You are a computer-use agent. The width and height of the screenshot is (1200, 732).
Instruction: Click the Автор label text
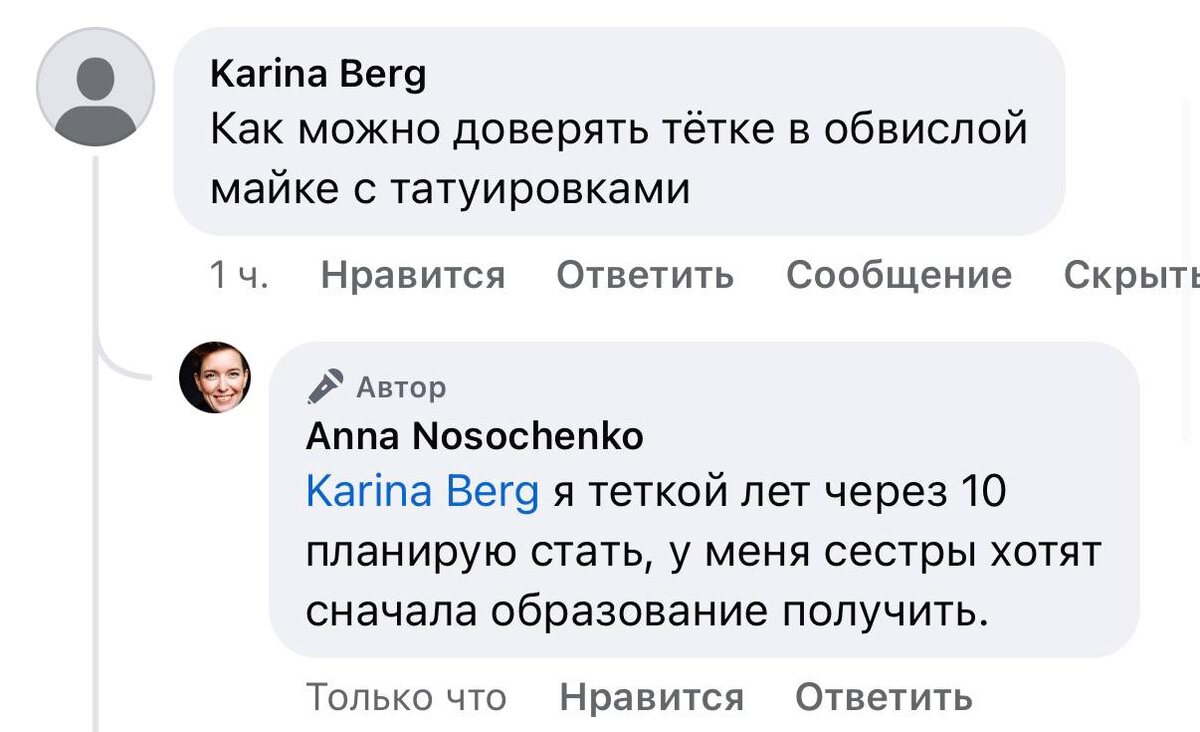(402, 386)
